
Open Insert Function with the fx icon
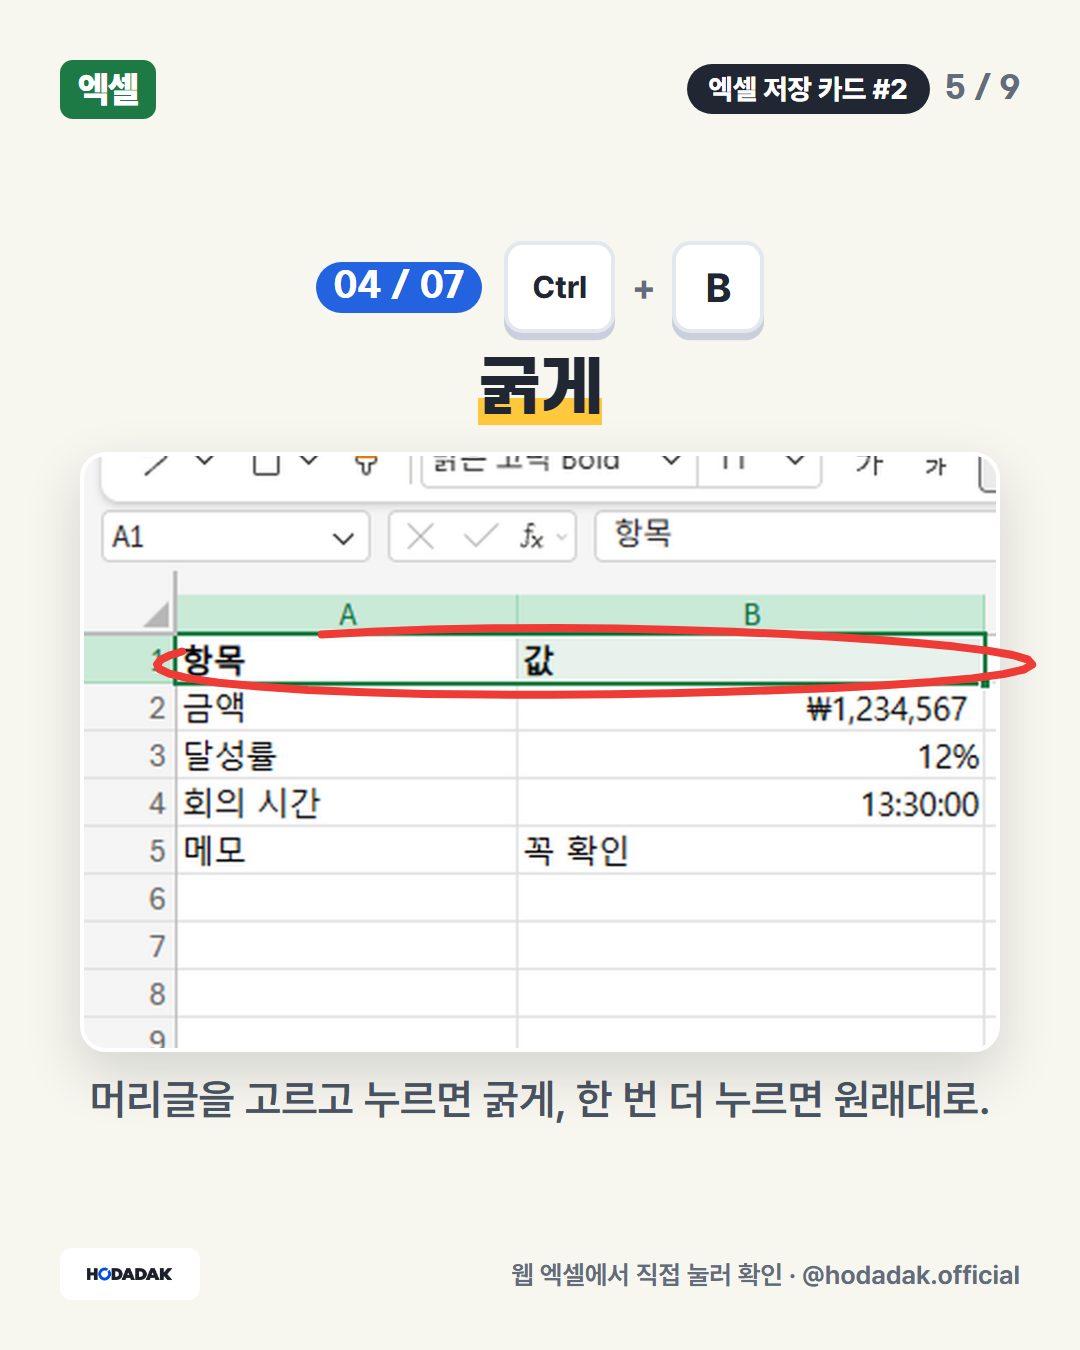531,537
